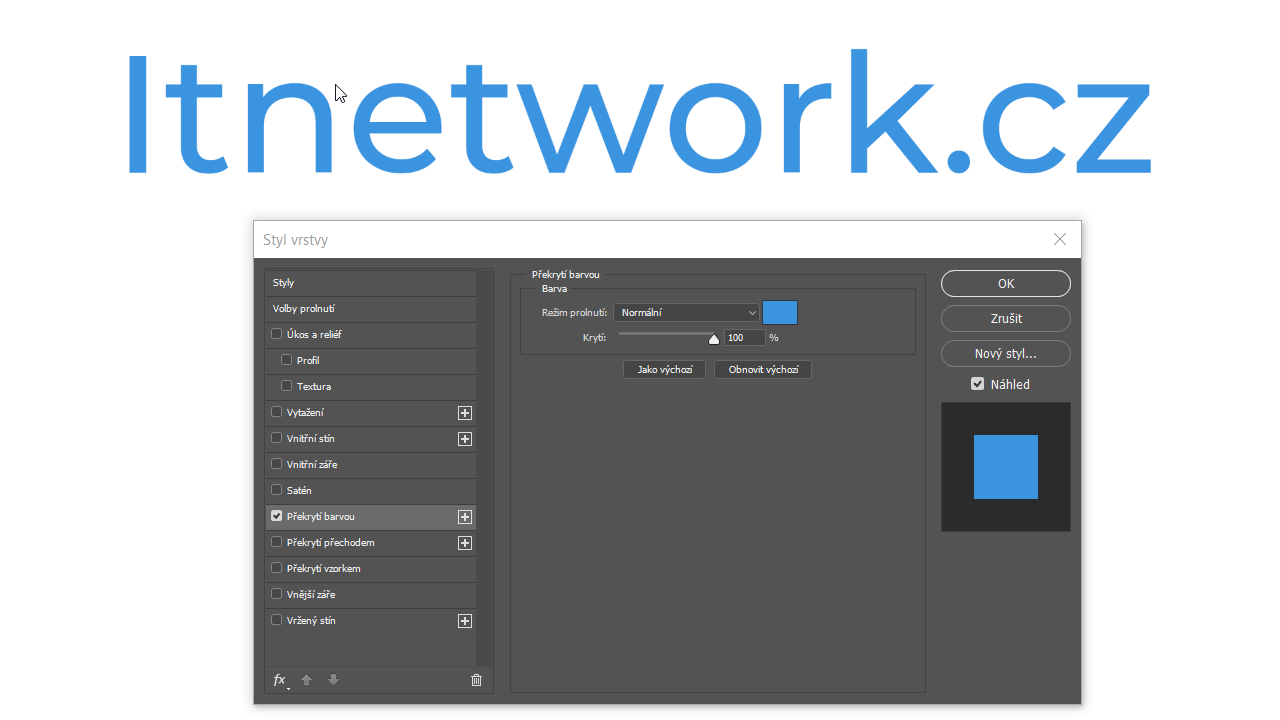This screenshot has height=720, width=1280.
Task: Click the Obnovit výchozí button
Action: pyautogui.click(x=763, y=370)
